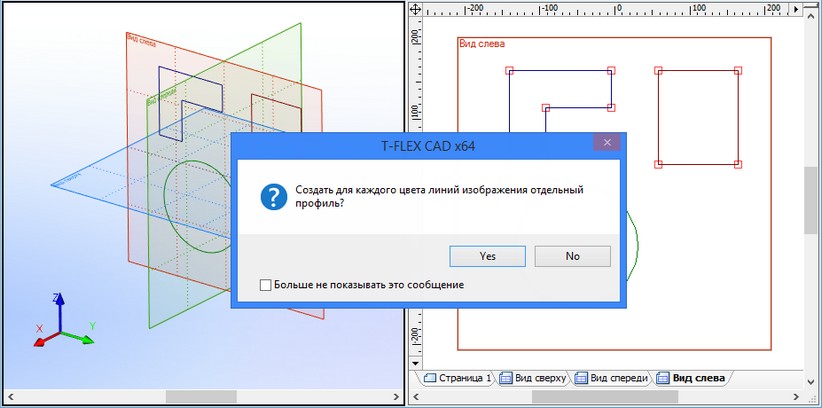
Task: Click the dialog title 'T-FLEX CAD x64'
Action: point(428,146)
